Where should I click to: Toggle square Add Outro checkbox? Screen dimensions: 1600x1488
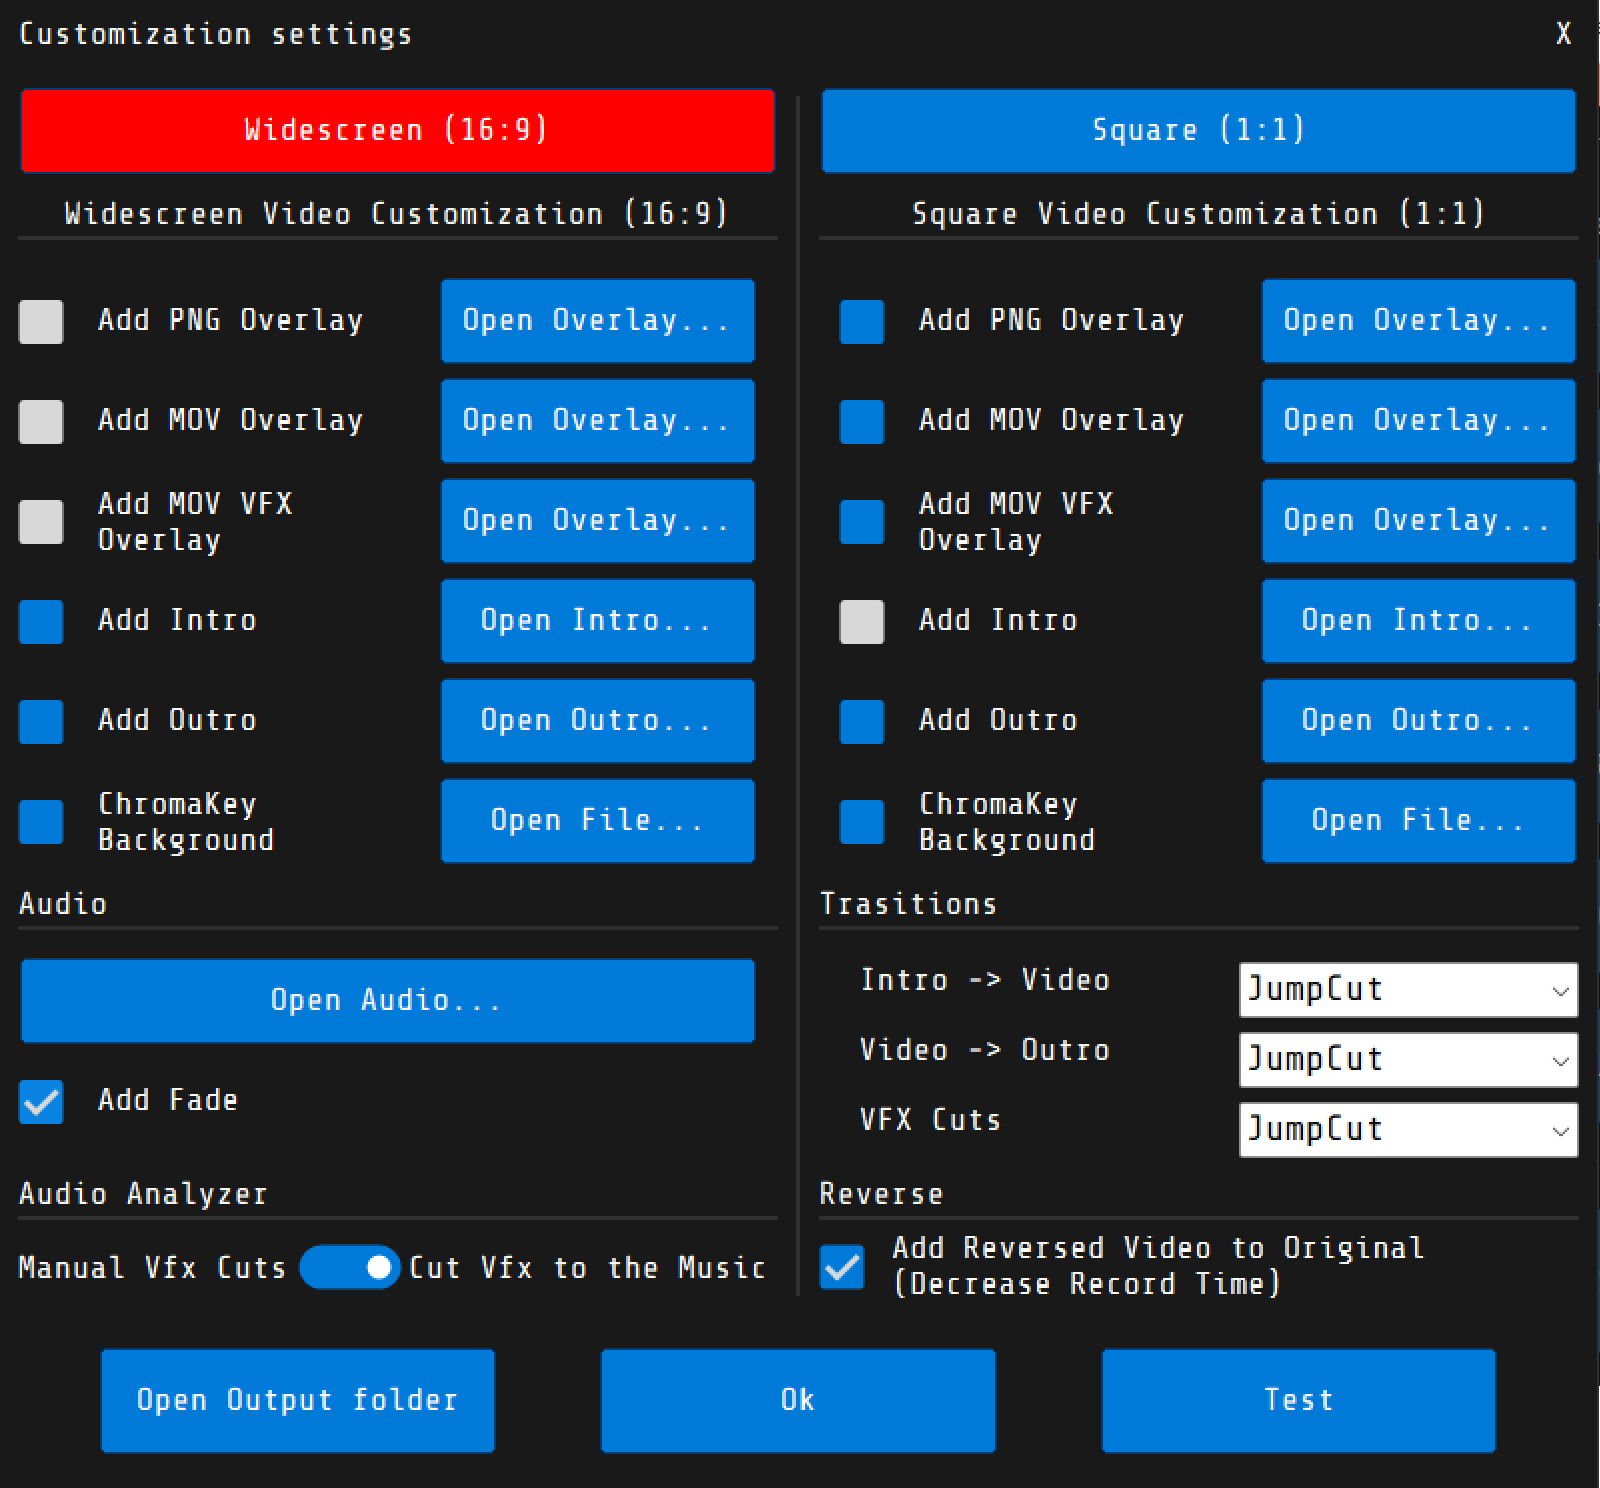[x=862, y=721]
